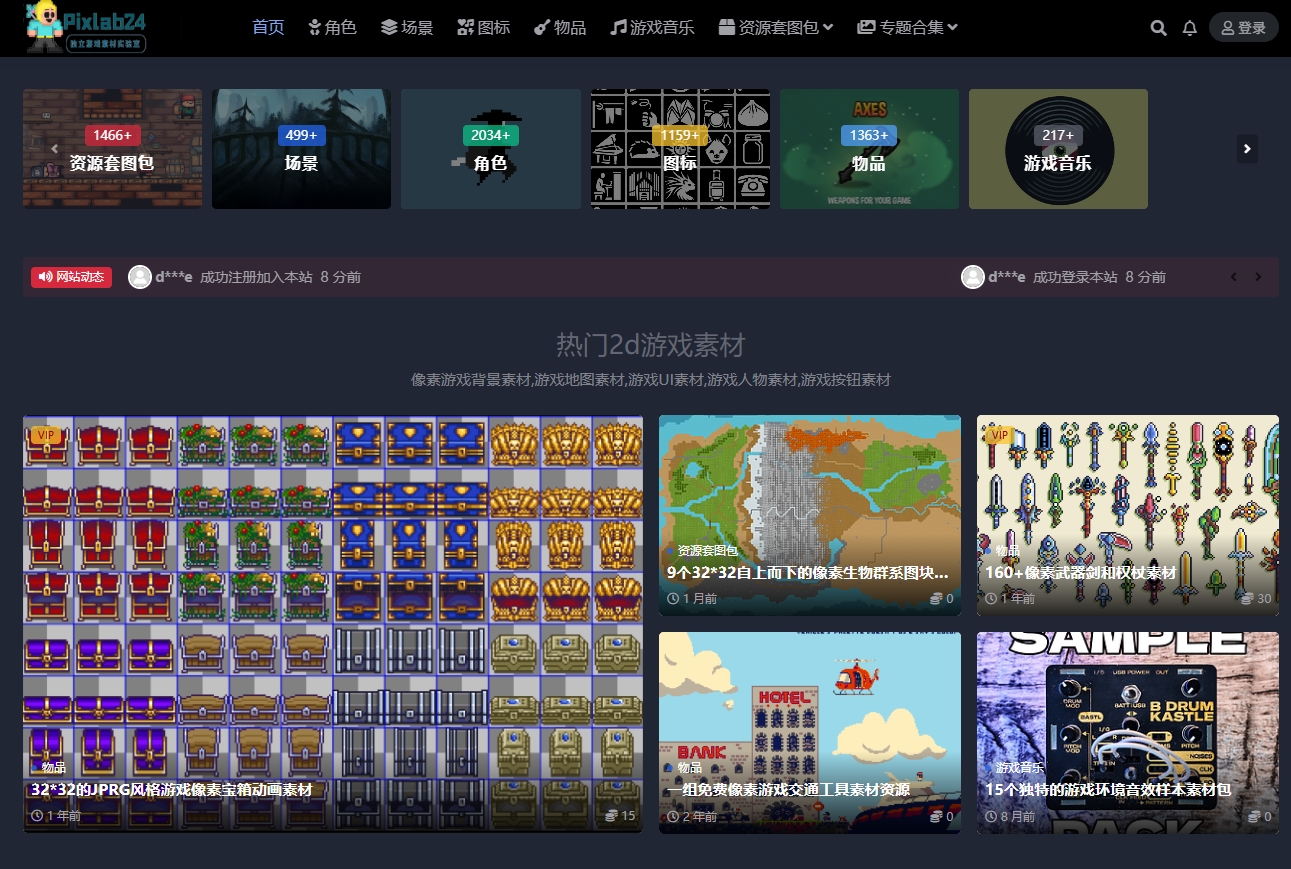Expand the 专题合集 dropdown

click(x=906, y=27)
